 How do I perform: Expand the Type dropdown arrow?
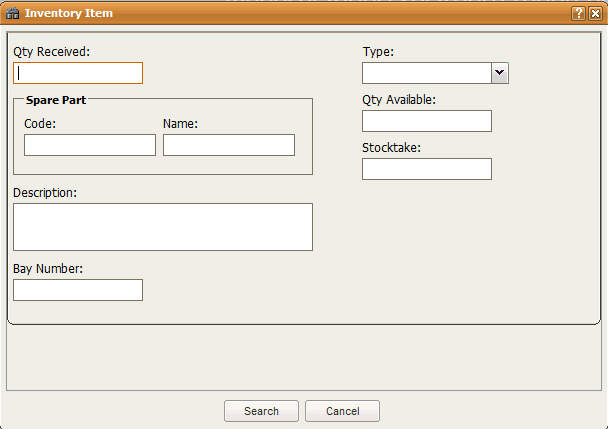tap(499, 73)
